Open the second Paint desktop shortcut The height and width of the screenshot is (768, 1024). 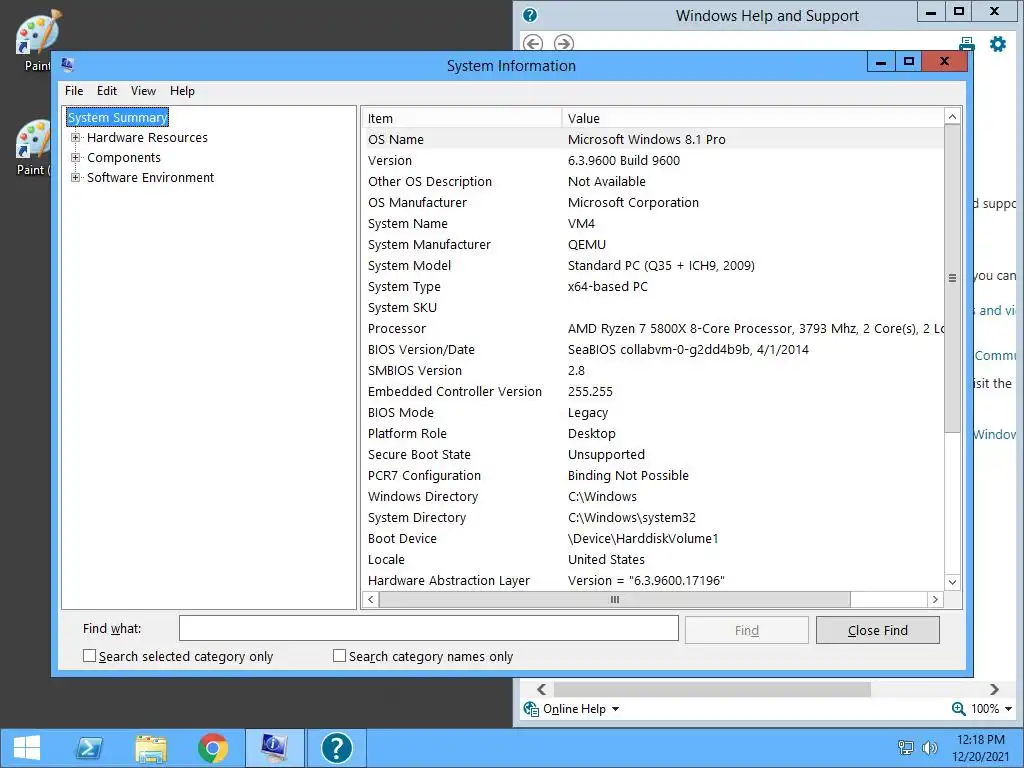33,148
